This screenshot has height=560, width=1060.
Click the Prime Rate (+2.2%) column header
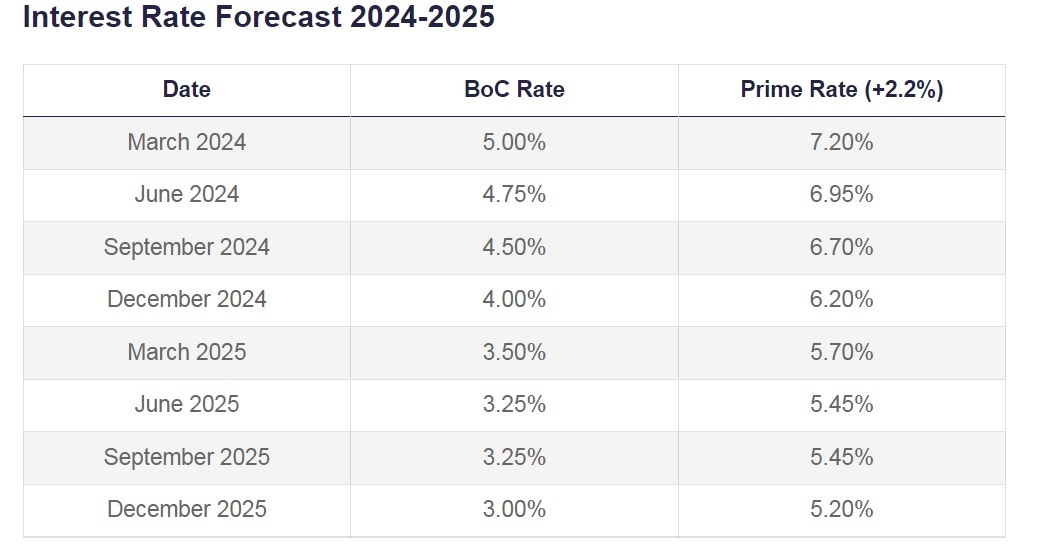point(842,89)
